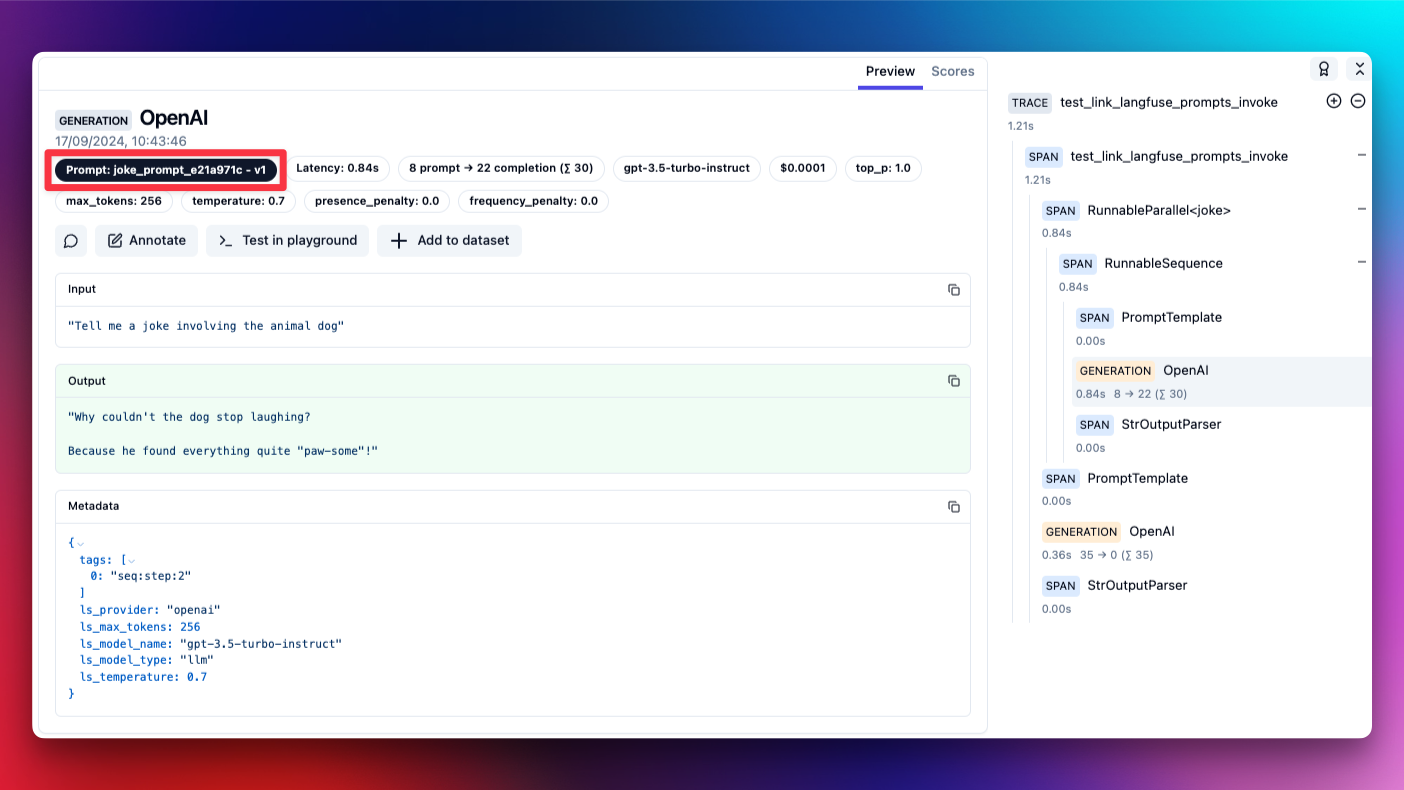This screenshot has height=790, width=1404.
Task: Select the Preview tab
Action: [x=890, y=71]
